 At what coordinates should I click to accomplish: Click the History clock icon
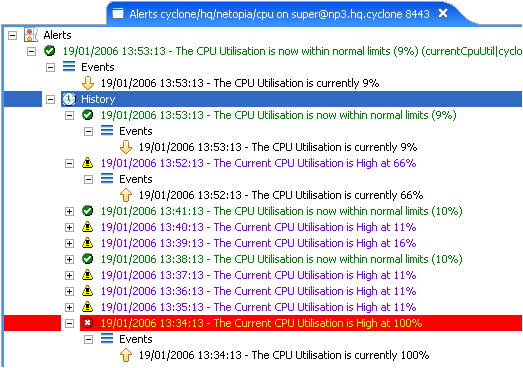tap(69, 99)
